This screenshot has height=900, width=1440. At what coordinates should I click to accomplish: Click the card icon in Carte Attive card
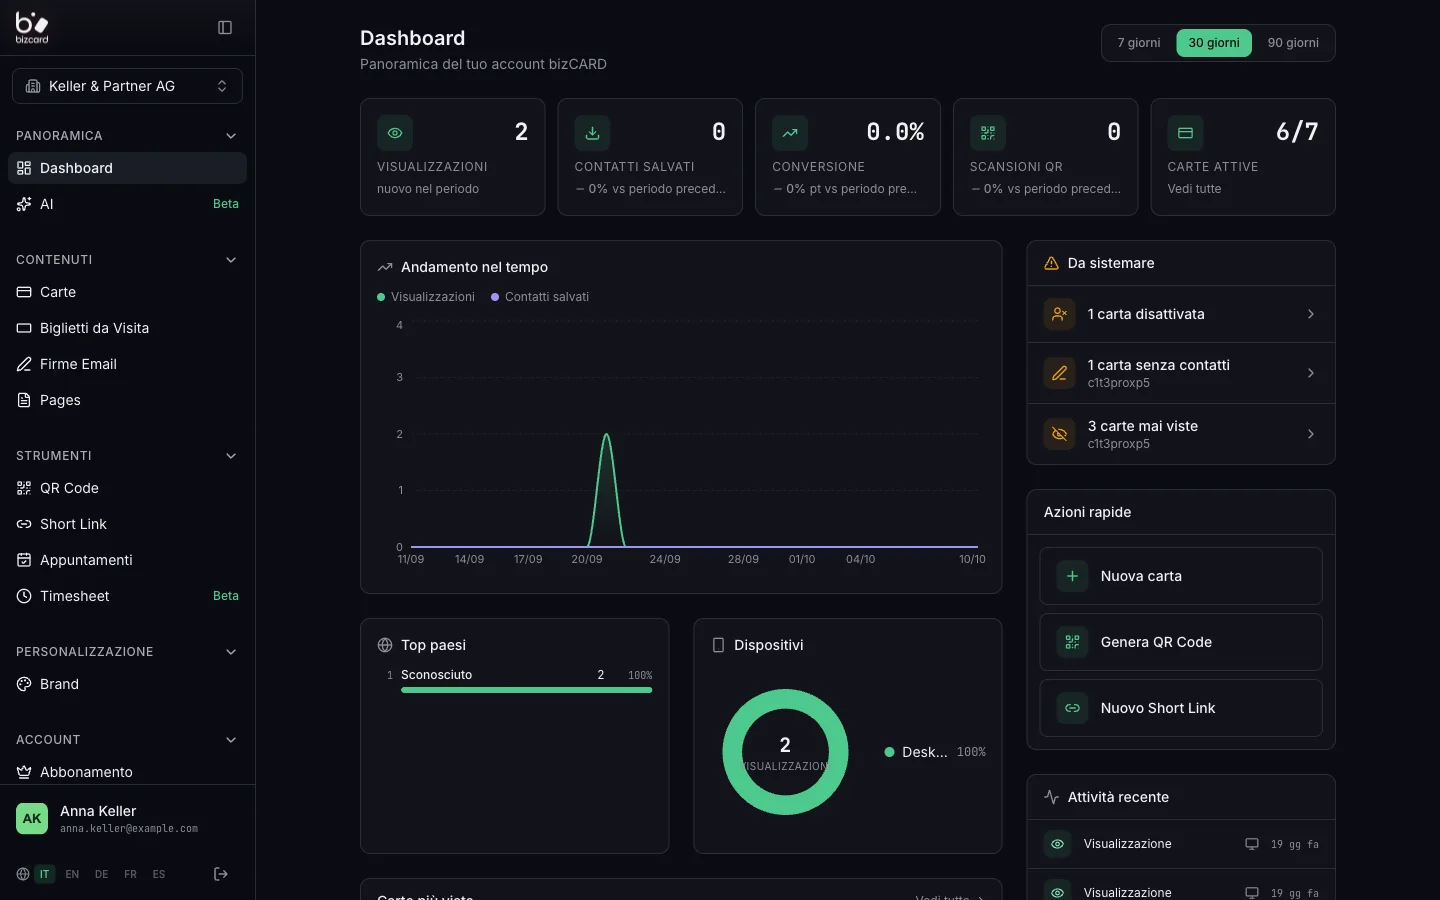point(1185,133)
